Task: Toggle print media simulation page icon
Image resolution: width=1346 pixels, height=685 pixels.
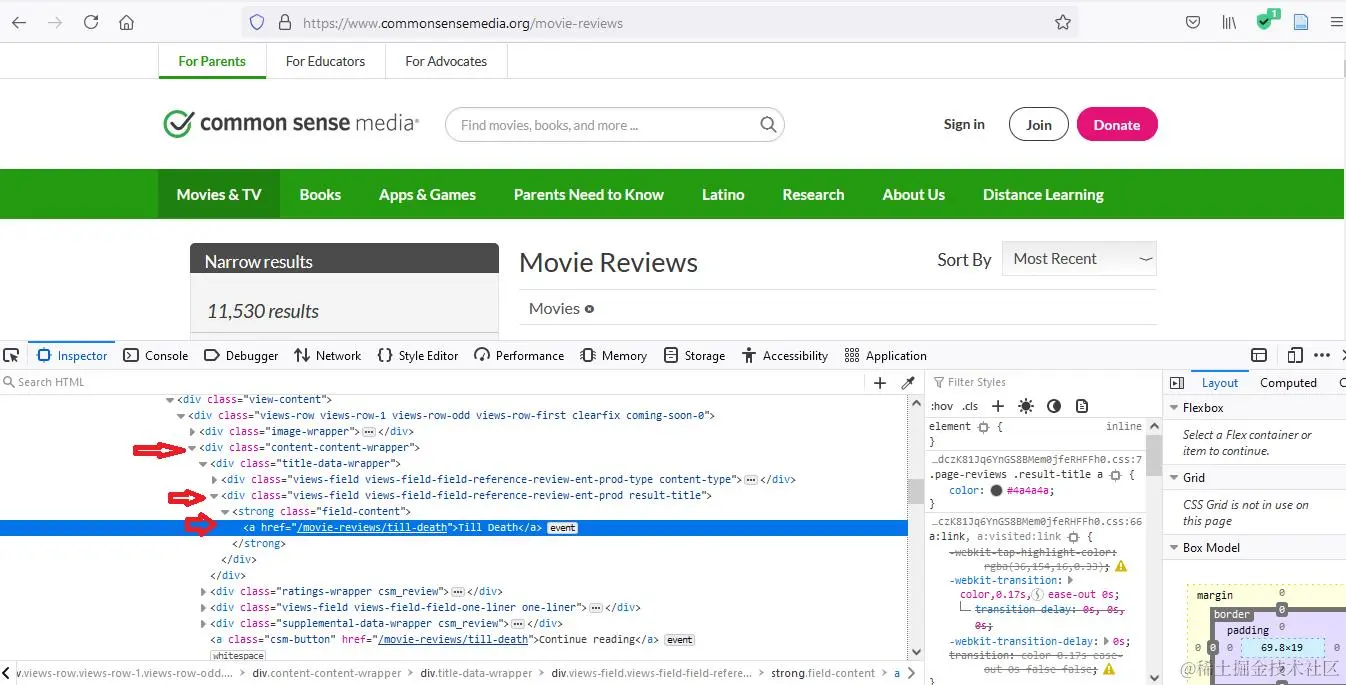Action: pyautogui.click(x=1082, y=406)
